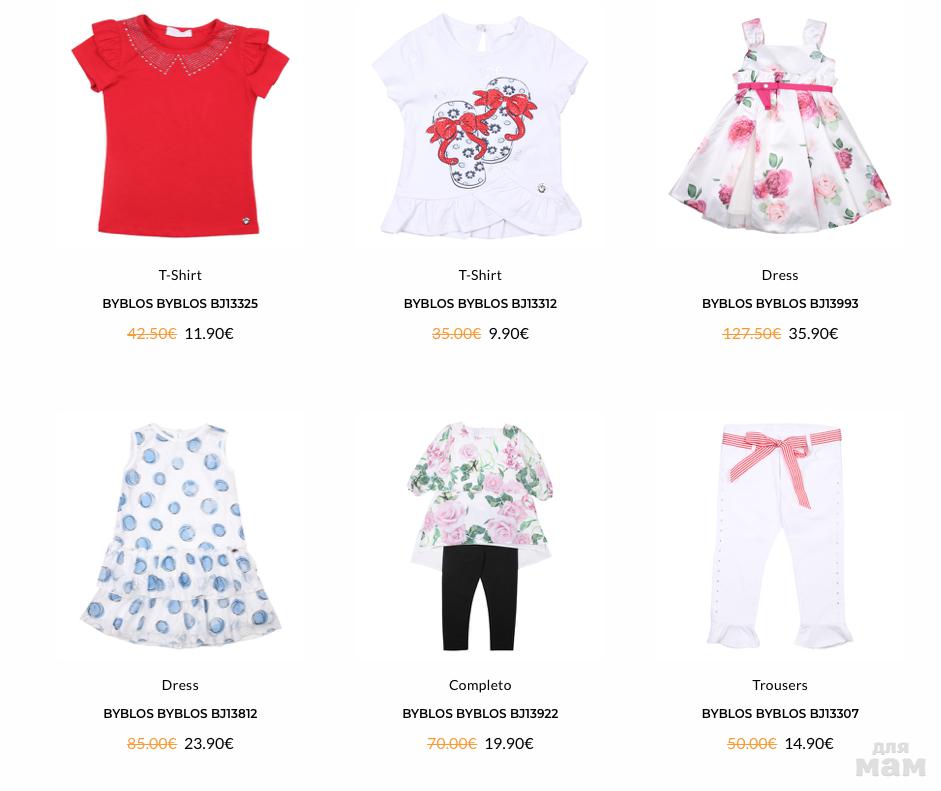Screen dimensions: 941x791
Task: Open the floral top and leggings Completo image
Action: click(480, 537)
